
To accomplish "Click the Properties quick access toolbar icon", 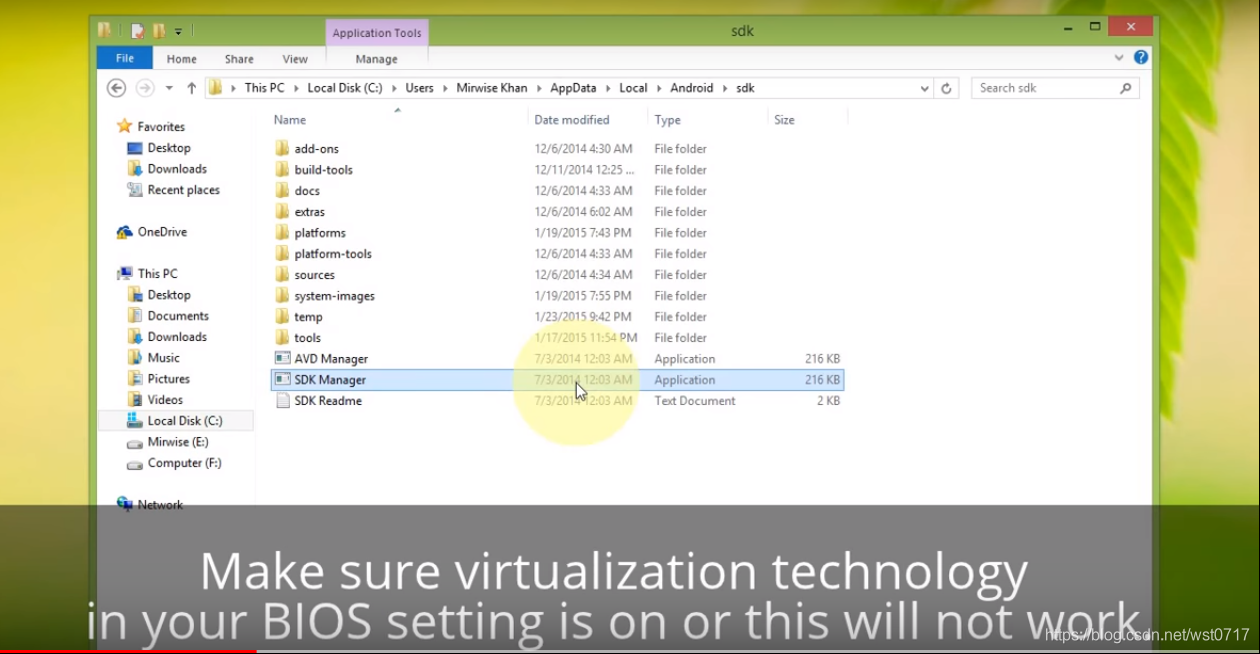I will 138,30.
